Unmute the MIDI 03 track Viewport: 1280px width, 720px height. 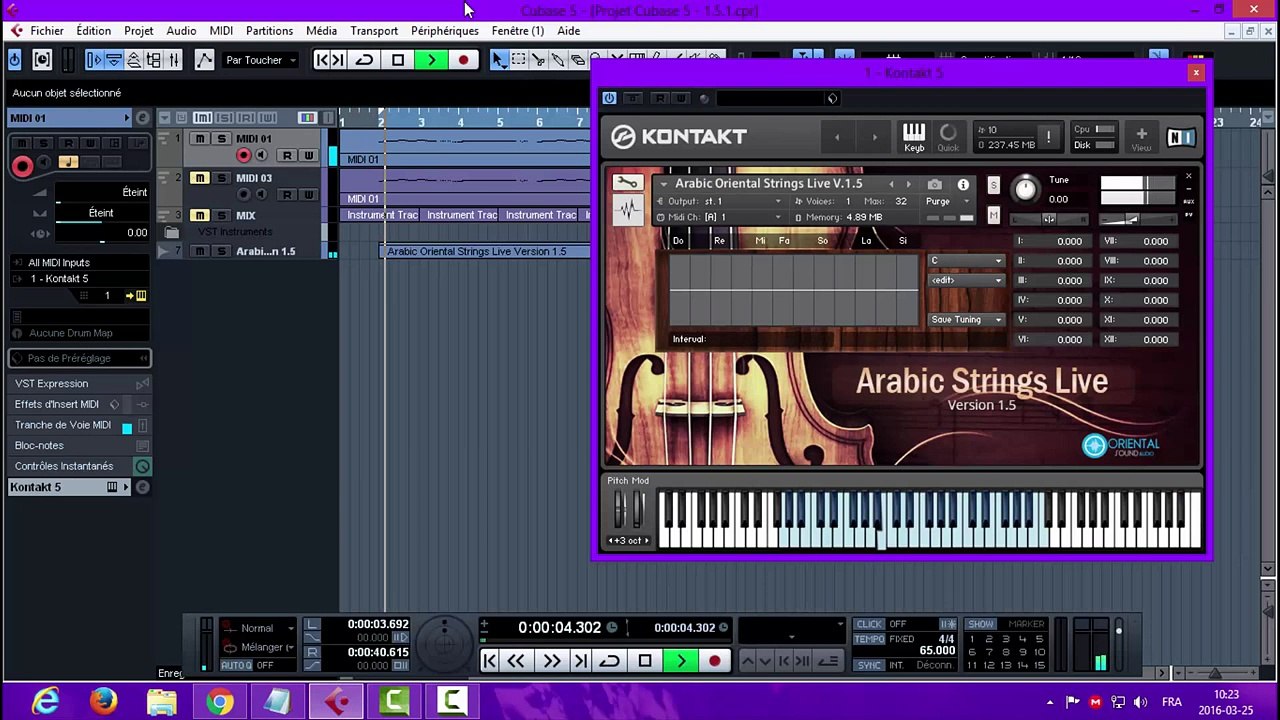point(200,178)
